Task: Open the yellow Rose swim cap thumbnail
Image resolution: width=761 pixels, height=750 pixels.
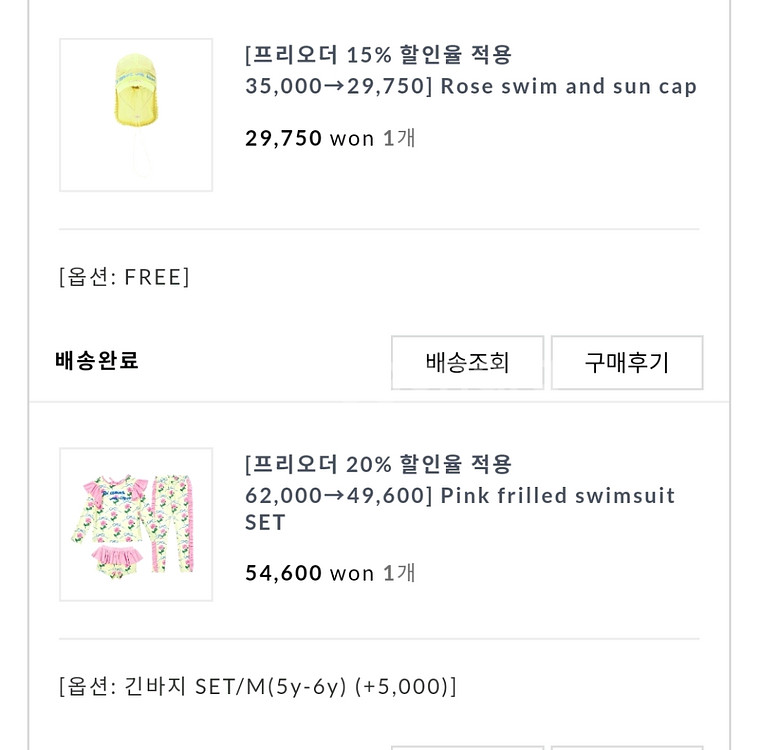Action: coord(136,115)
